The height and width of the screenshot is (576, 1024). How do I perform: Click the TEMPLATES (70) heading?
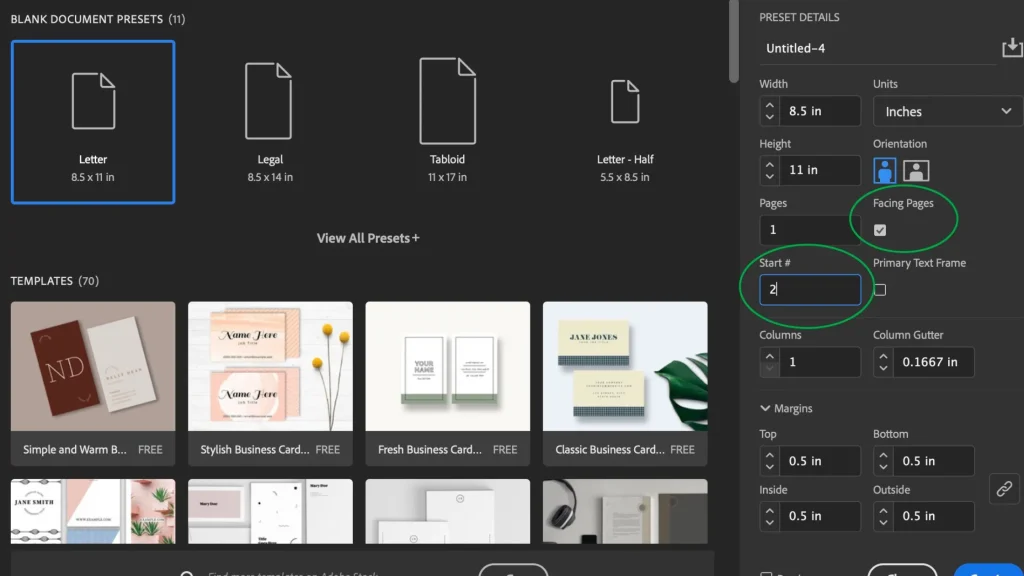[55, 281]
